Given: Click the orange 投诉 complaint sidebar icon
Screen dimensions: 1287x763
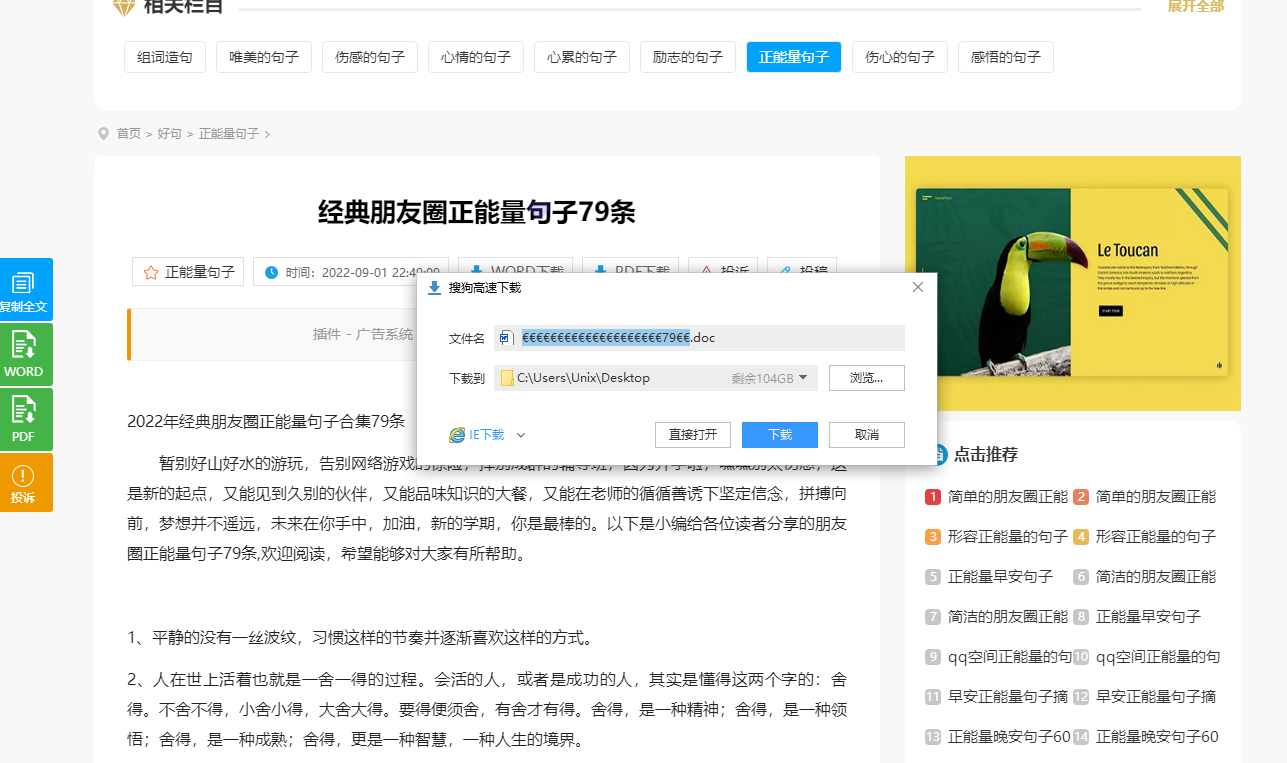Looking at the screenshot, I should click(x=24, y=483).
